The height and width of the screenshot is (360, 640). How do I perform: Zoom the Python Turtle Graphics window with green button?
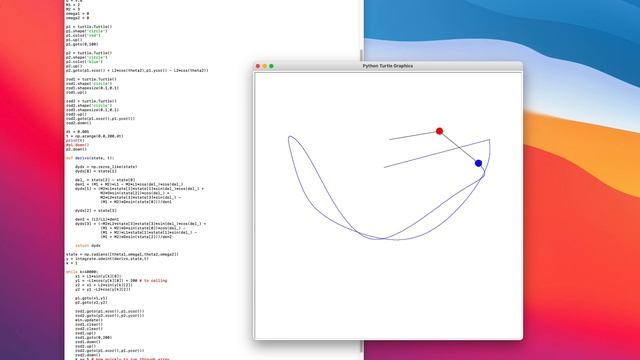point(271,66)
